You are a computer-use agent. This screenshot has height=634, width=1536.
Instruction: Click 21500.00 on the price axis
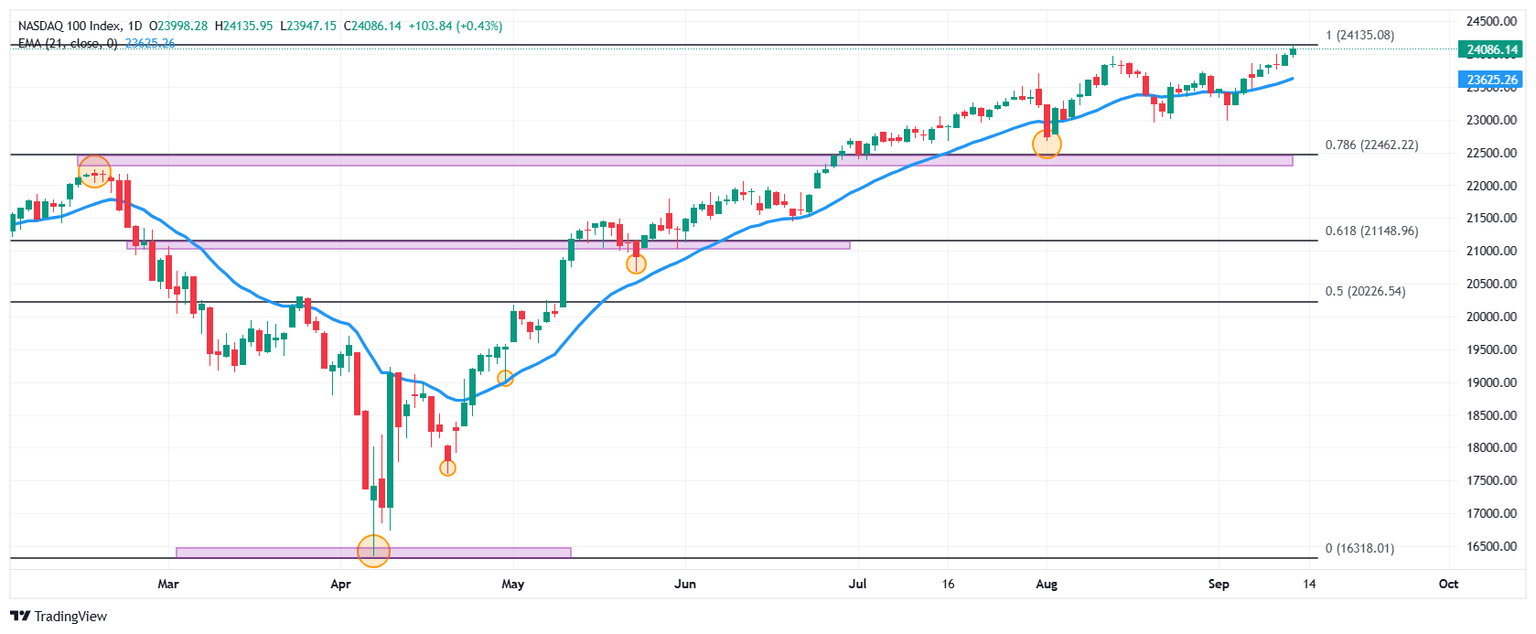pos(1492,218)
